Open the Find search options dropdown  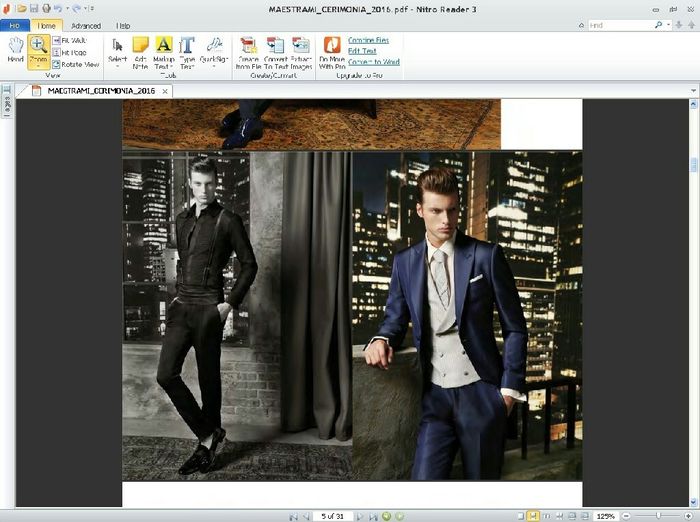(671, 24)
